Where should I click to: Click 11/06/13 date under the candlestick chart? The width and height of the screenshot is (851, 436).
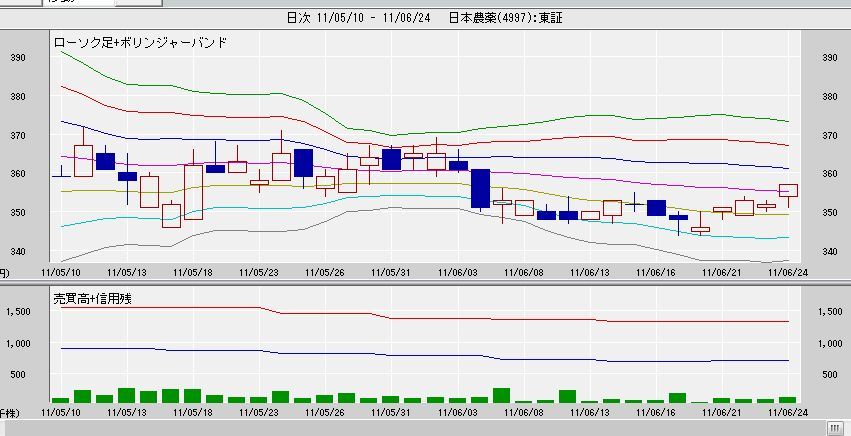(590, 273)
